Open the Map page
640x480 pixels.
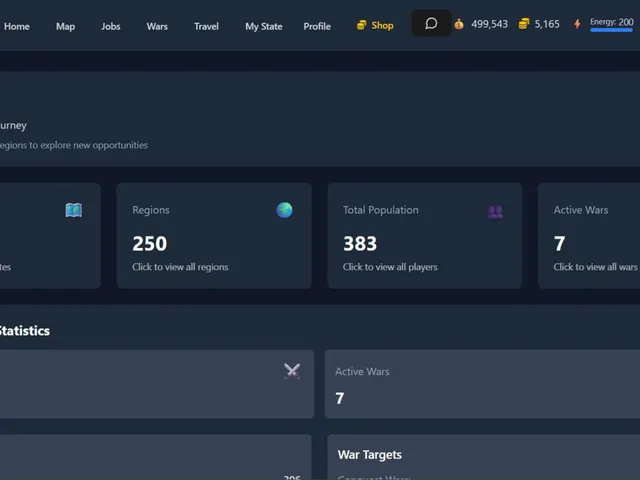(65, 27)
